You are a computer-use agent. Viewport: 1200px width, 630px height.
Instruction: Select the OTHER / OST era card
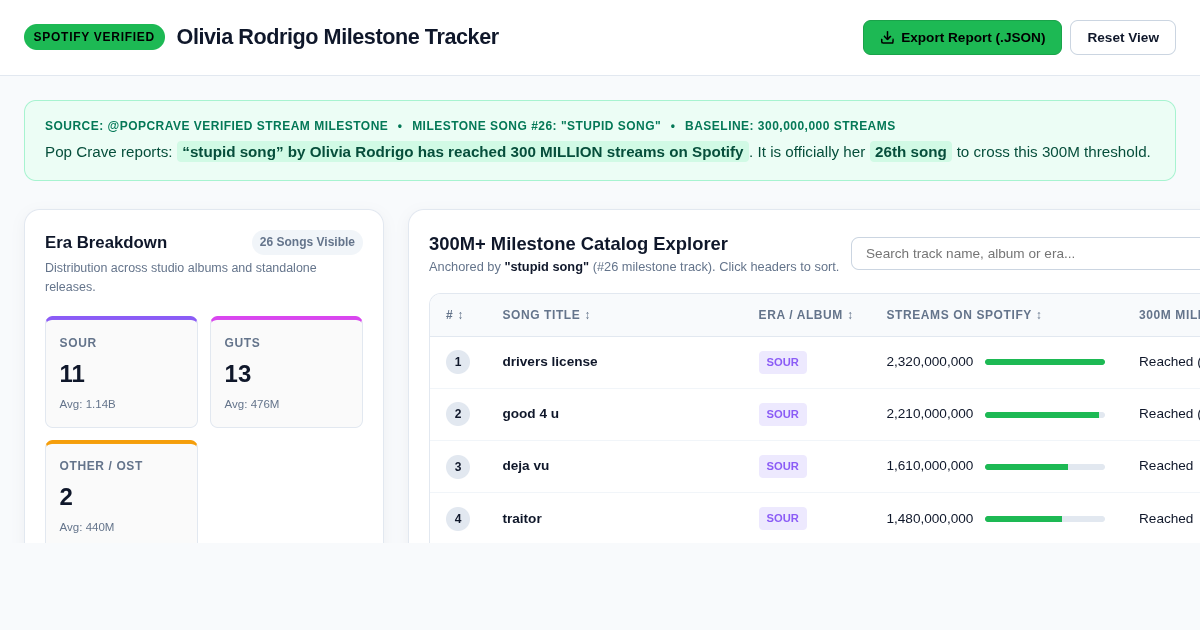(121, 492)
